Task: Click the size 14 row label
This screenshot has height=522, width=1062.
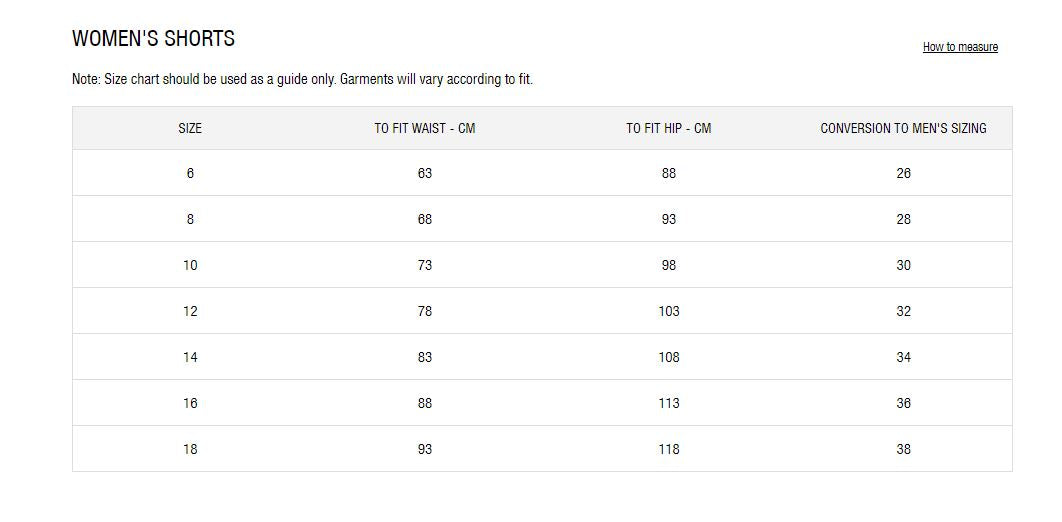Action: click(x=190, y=357)
